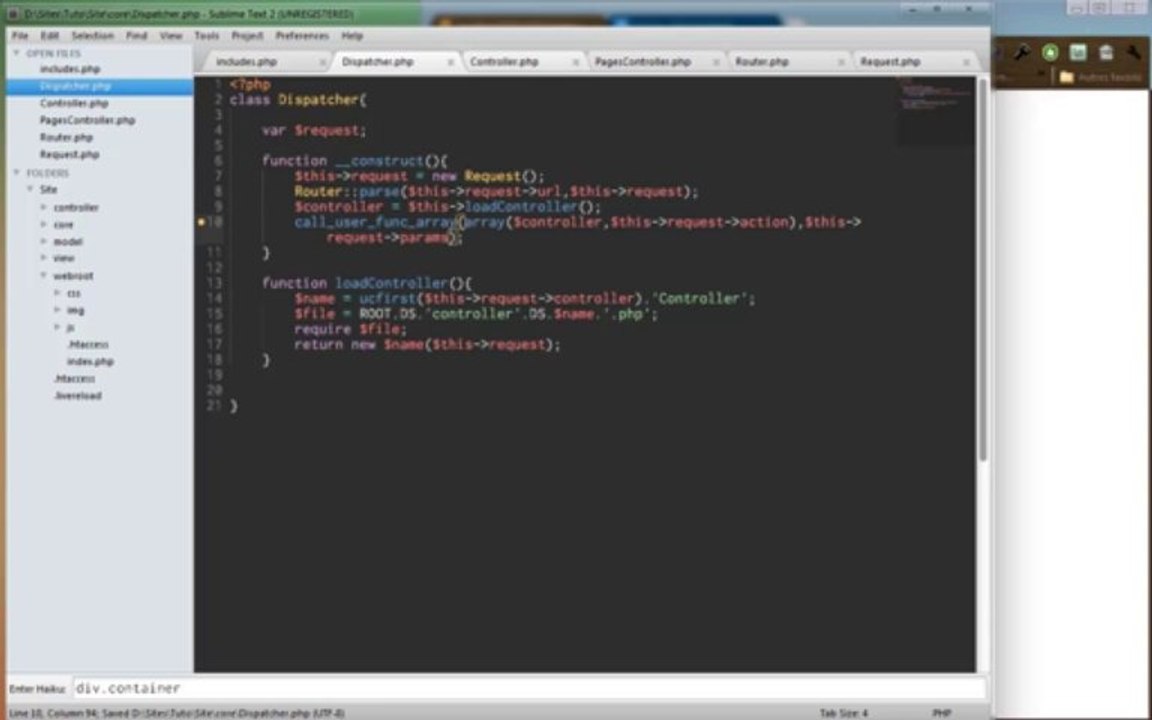Screen dimensions: 1152x720
Task: Open Request.php in the Open Files list
Action: 70,154
